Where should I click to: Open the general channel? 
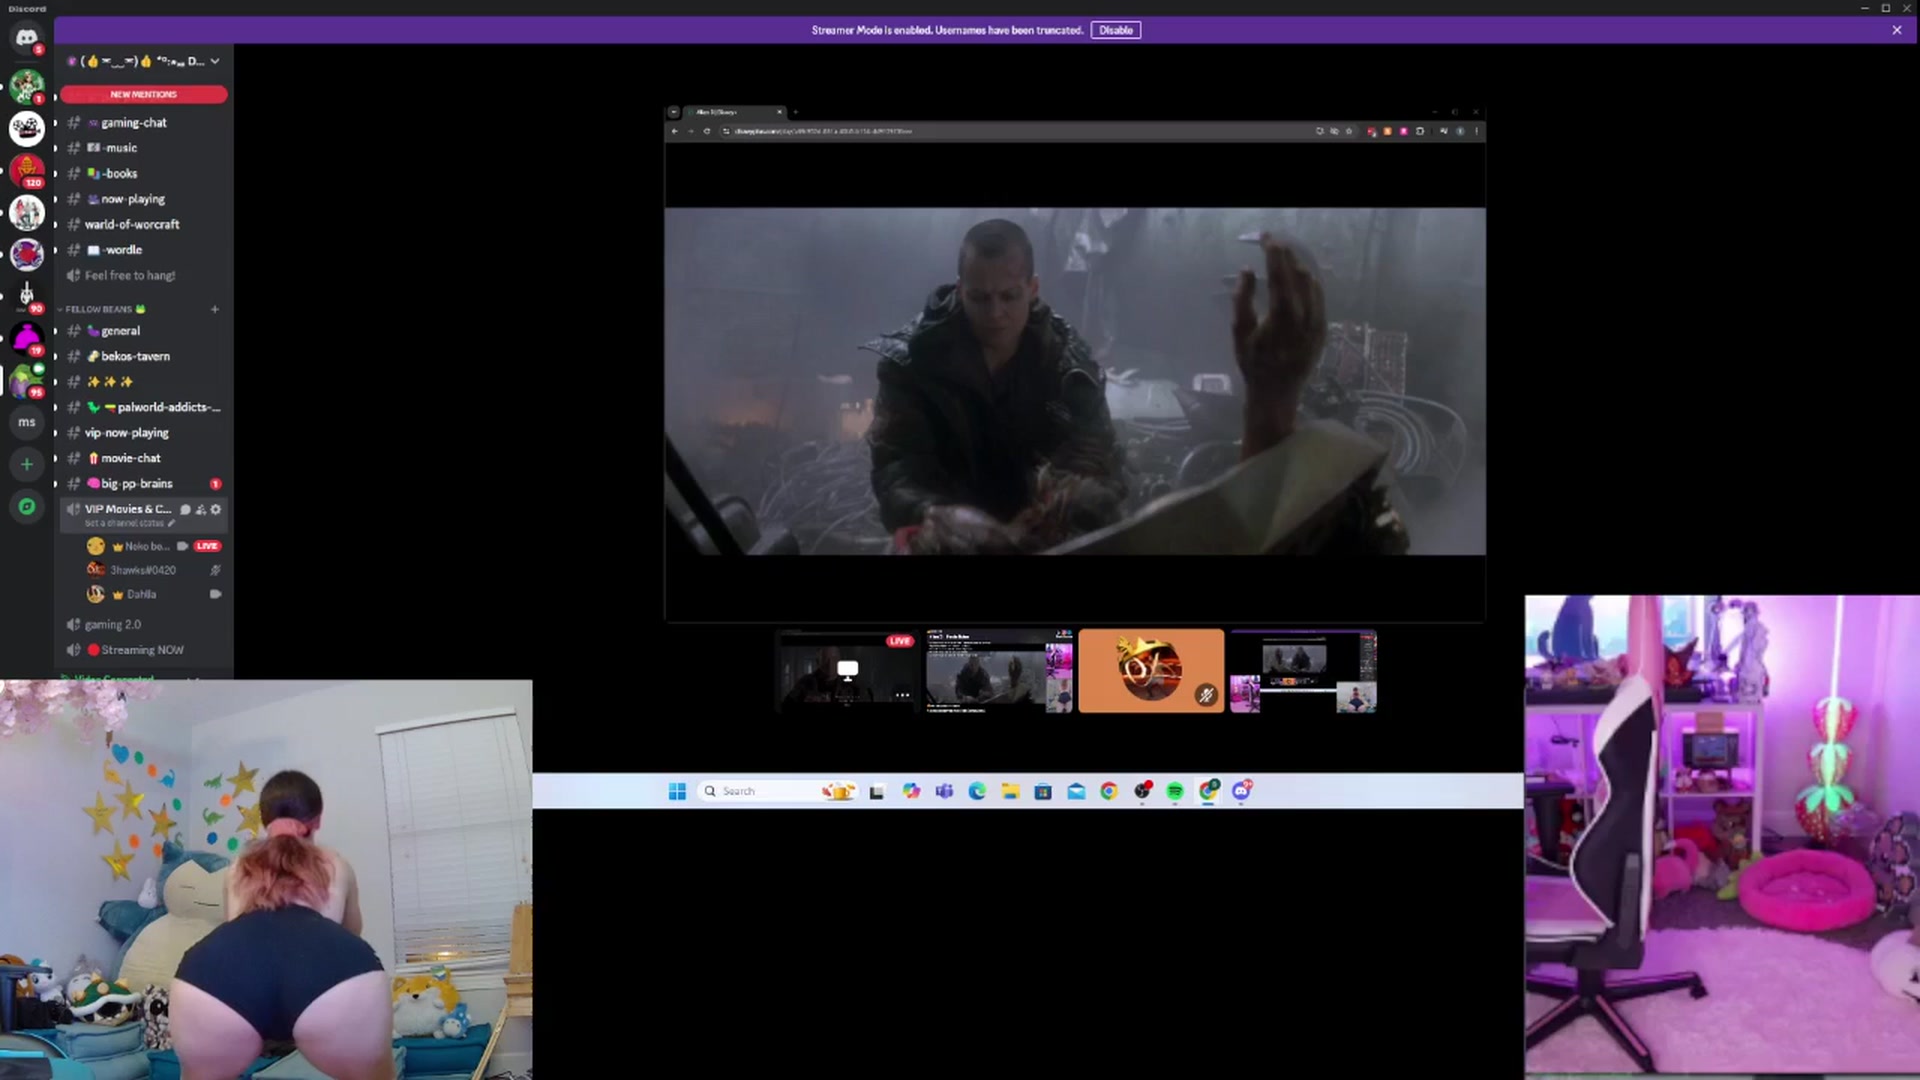pyautogui.click(x=144, y=331)
